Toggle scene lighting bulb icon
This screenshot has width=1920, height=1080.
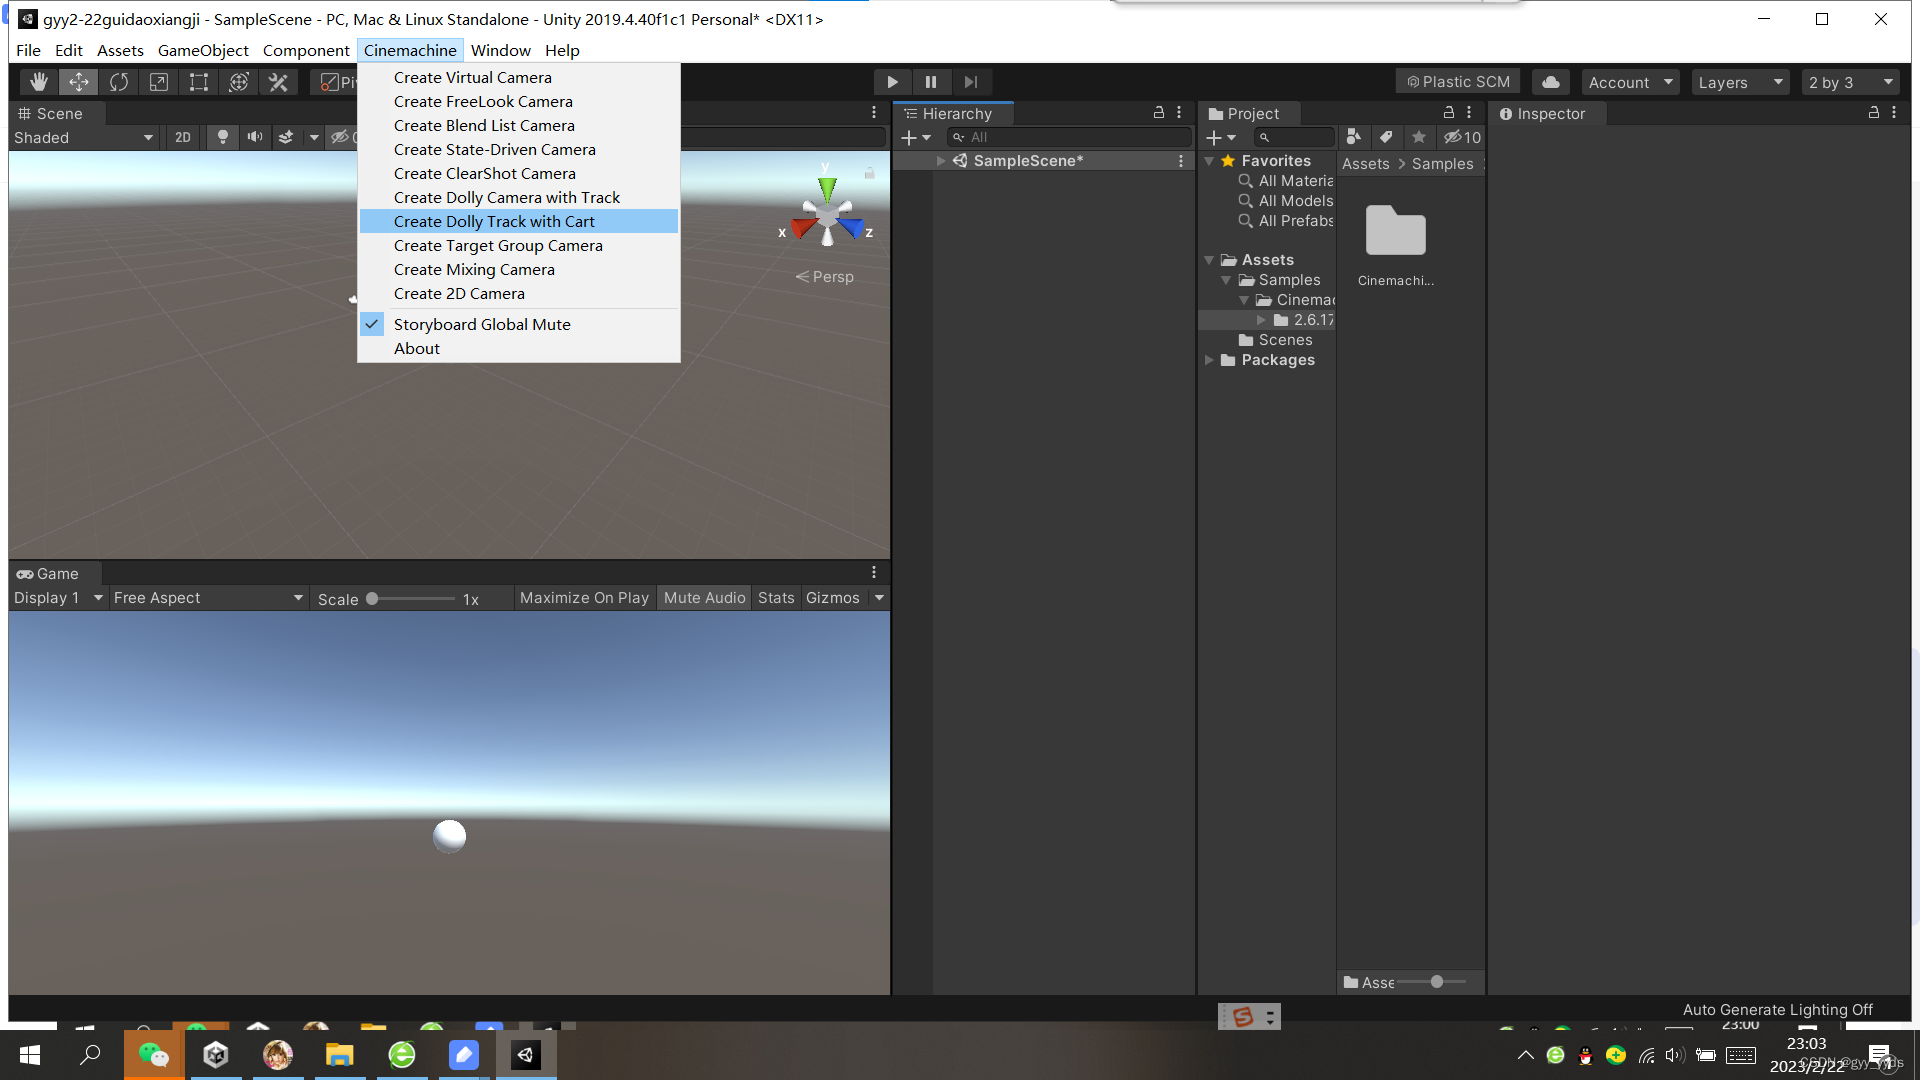[222, 137]
